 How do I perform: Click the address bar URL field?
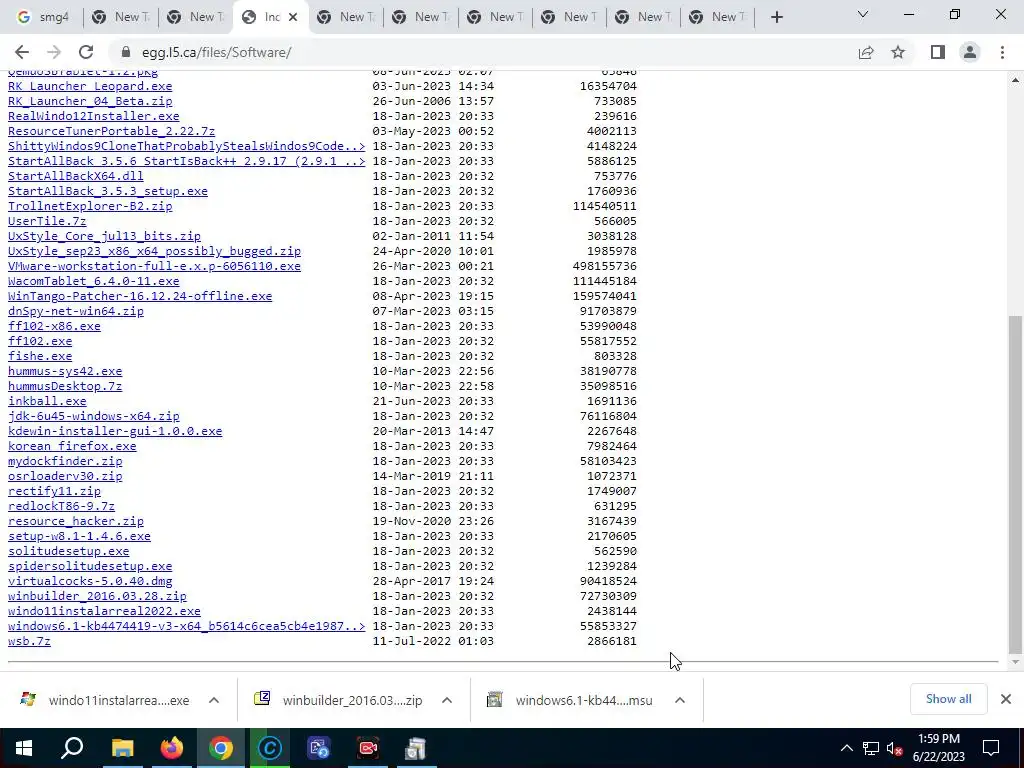pos(483,52)
